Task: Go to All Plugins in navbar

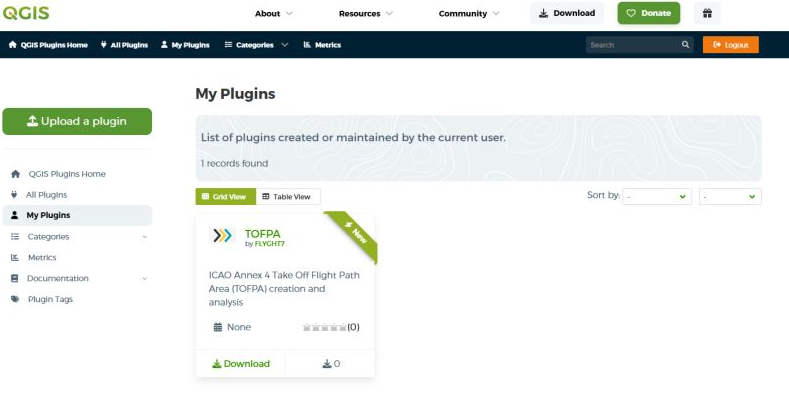Action: tap(124, 45)
